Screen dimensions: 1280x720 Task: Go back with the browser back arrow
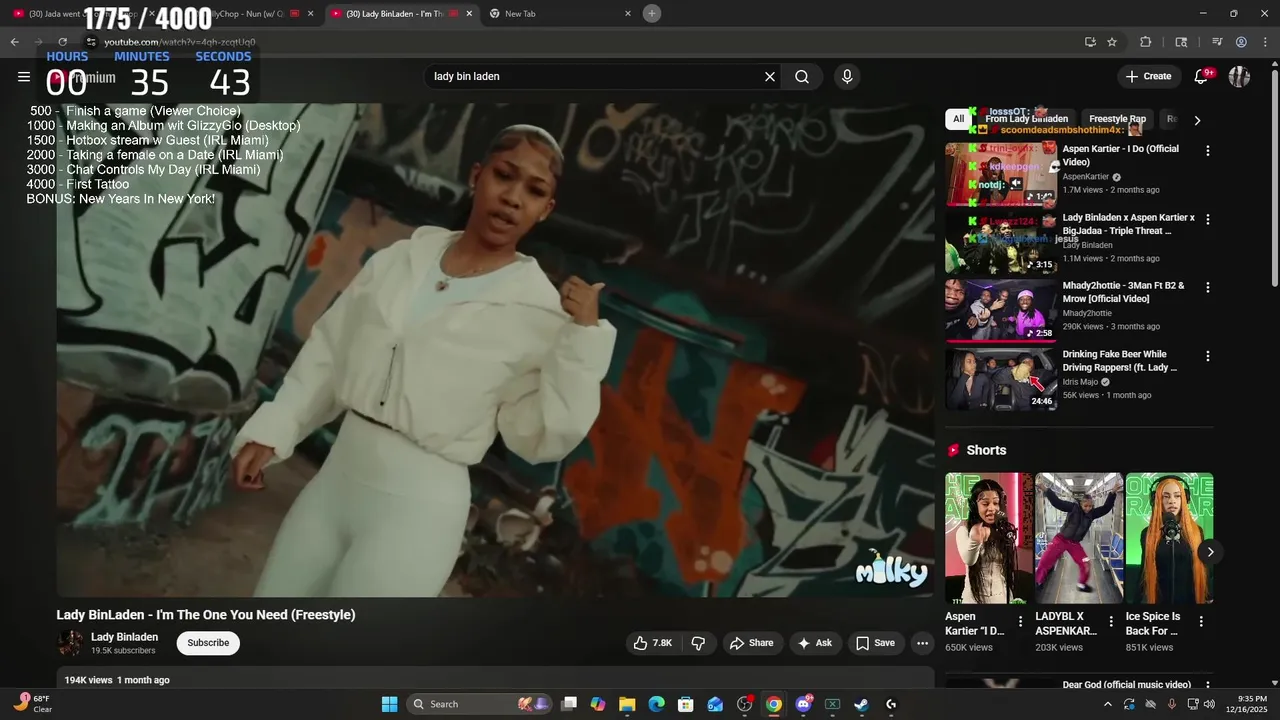coord(15,42)
